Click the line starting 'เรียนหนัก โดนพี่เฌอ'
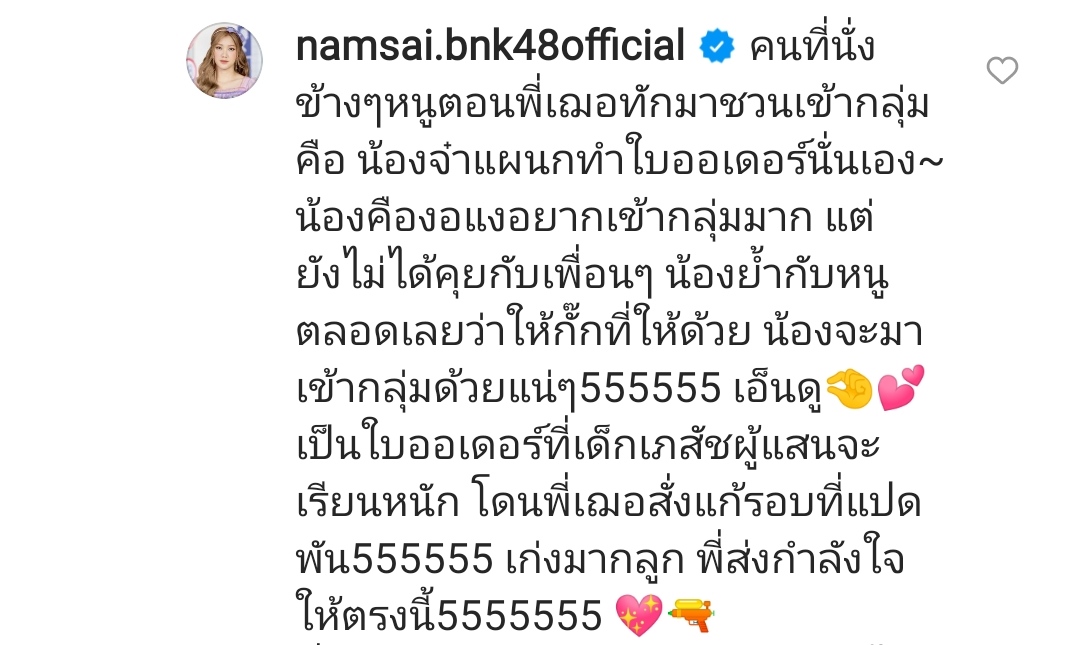Viewport: 1080px width, 645px height. pyautogui.click(x=609, y=502)
